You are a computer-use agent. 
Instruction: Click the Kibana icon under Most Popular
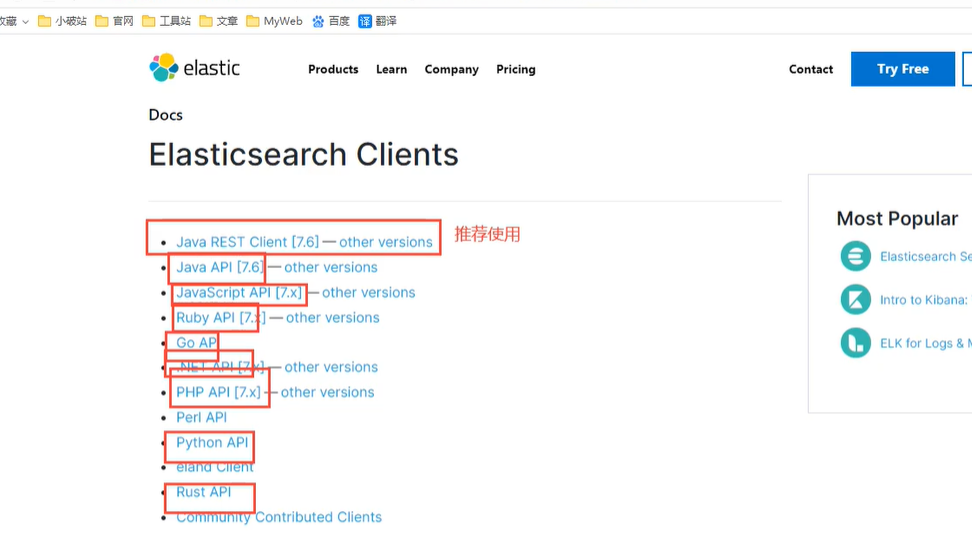coord(855,299)
